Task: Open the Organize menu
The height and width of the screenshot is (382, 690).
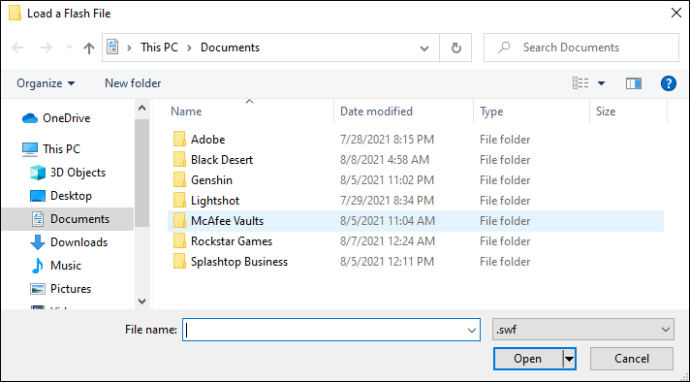Action: [46, 83]
